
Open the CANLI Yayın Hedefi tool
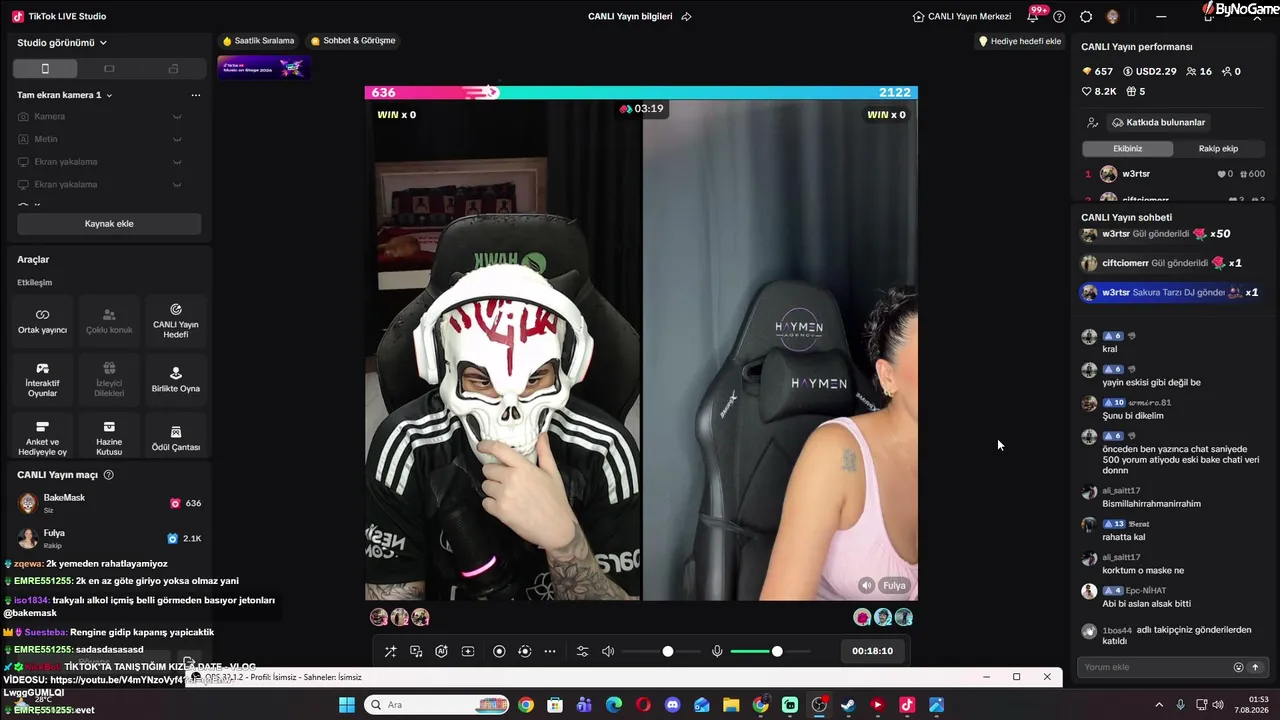coord(176,321)
